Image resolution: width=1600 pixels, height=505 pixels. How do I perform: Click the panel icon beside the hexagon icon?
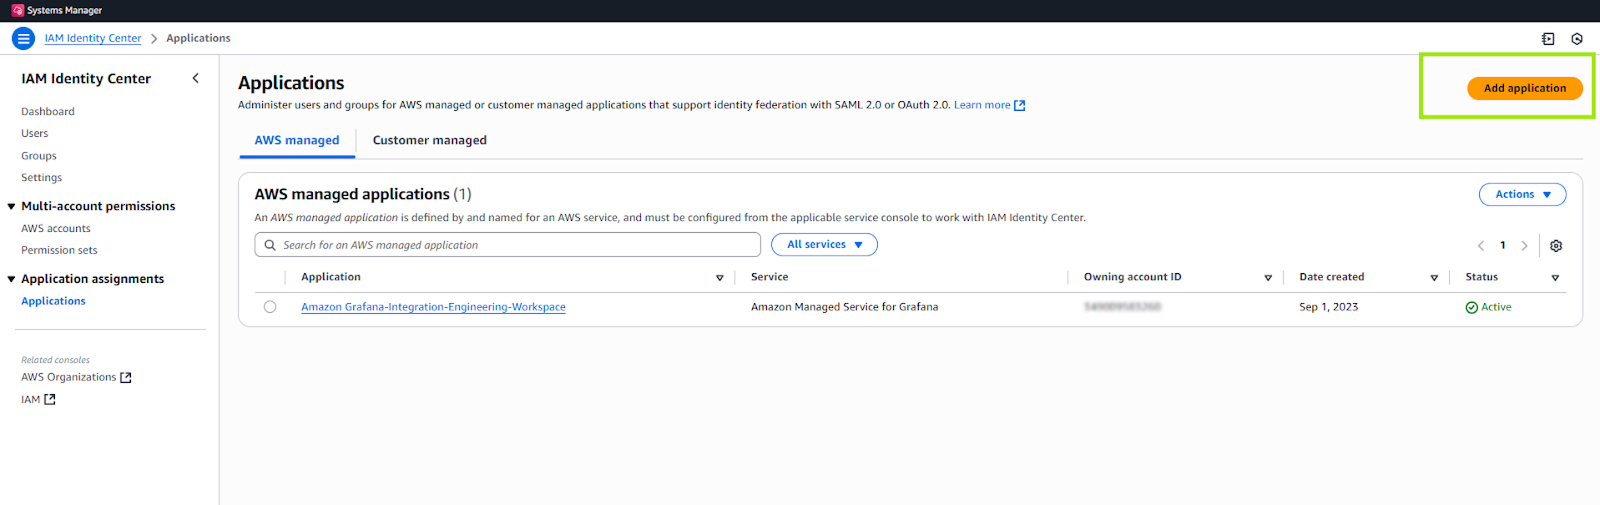pos(1548,39)
